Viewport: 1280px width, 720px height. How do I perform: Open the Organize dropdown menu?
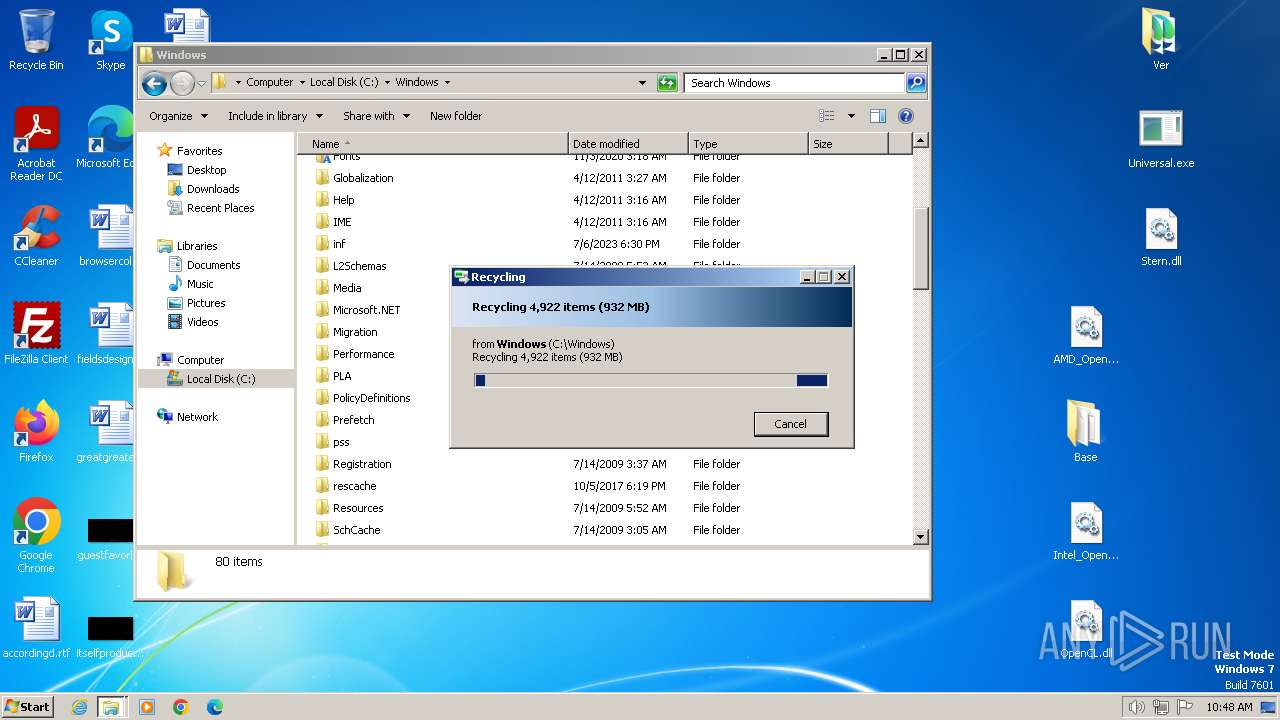(x=178, y=116)
